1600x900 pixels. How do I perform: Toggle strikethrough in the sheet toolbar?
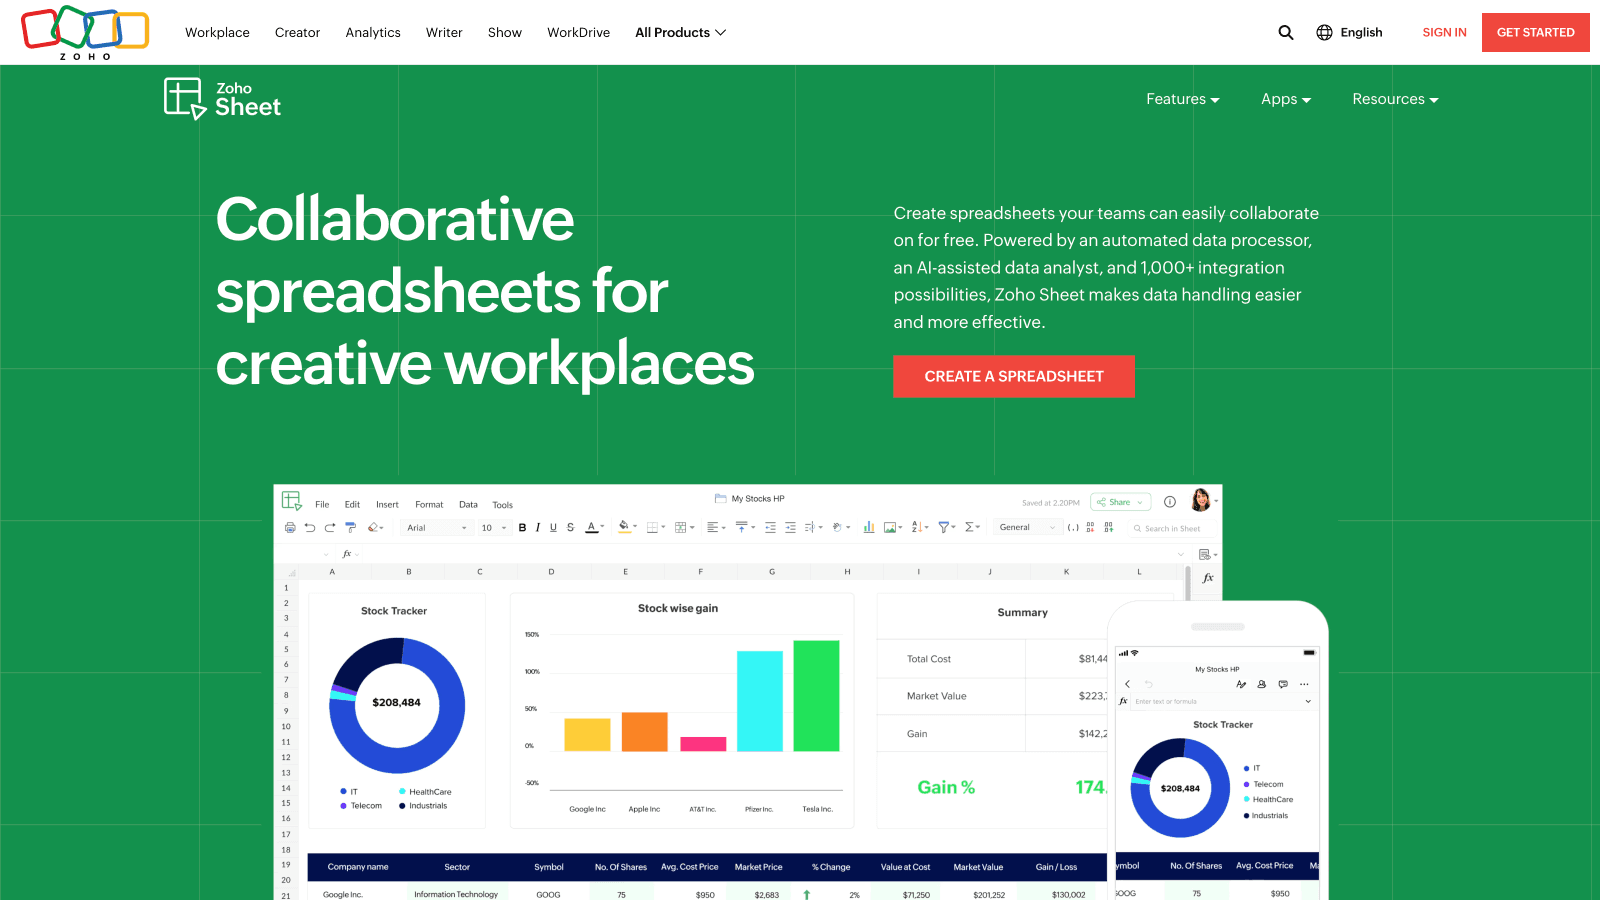click(x=570, y=527)
